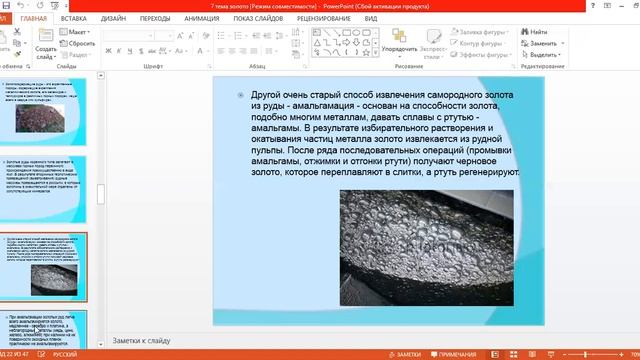Click the Undo arrow in quick access toolbar
640x360 pixels.
point(20,6)
